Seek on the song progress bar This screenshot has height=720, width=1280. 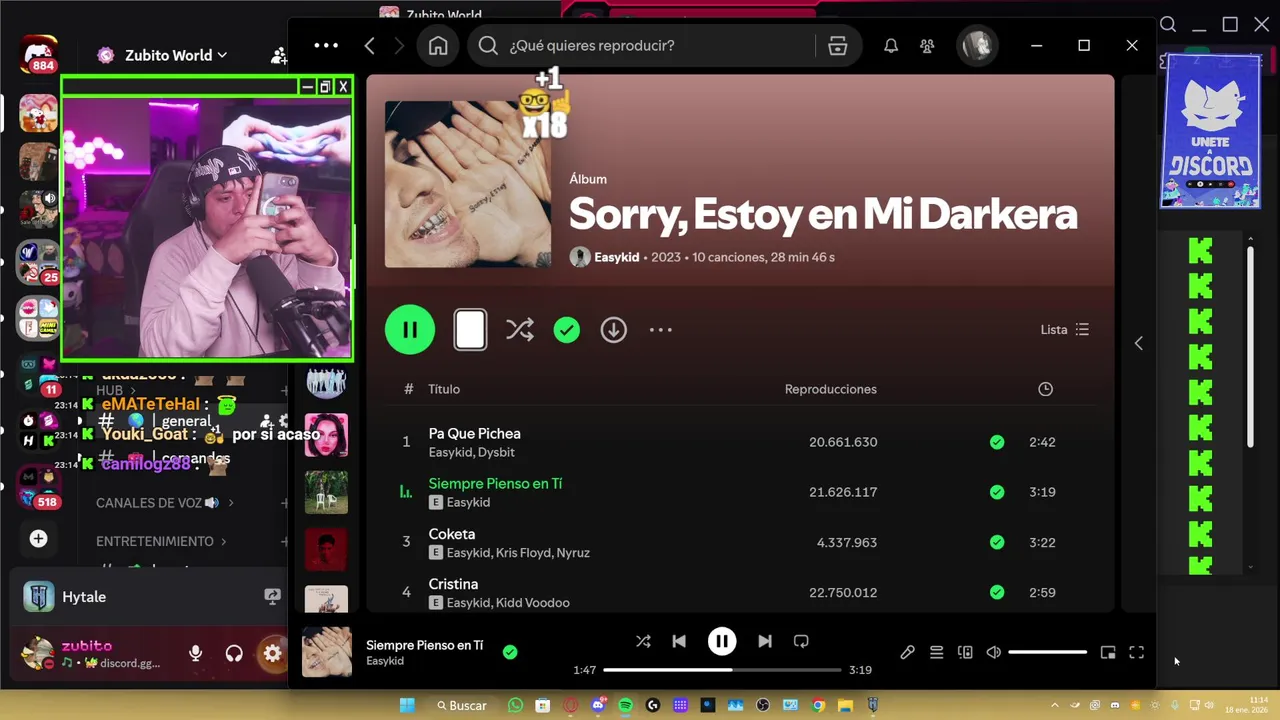(722, 670)
